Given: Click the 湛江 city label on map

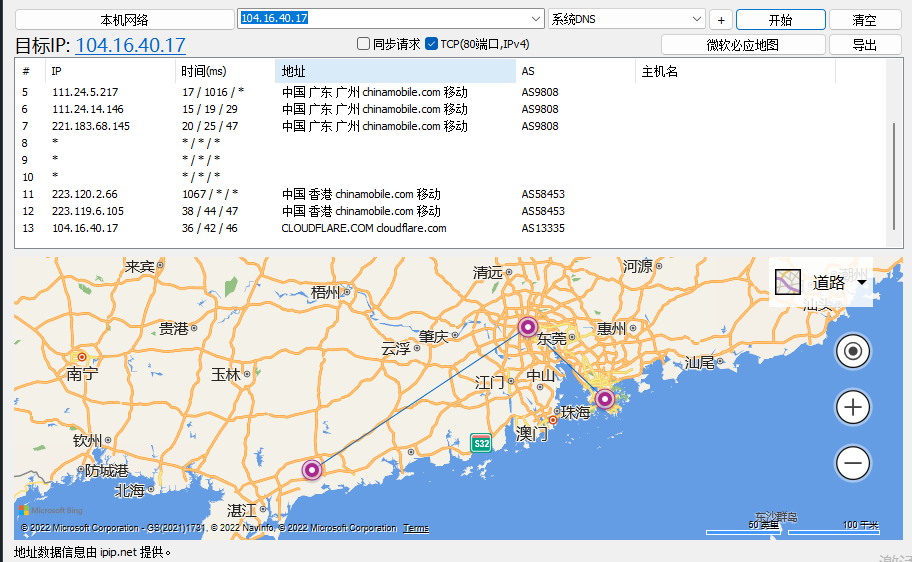Looking at the screenshot, I should pyautogui.click(x=243, y=511).
